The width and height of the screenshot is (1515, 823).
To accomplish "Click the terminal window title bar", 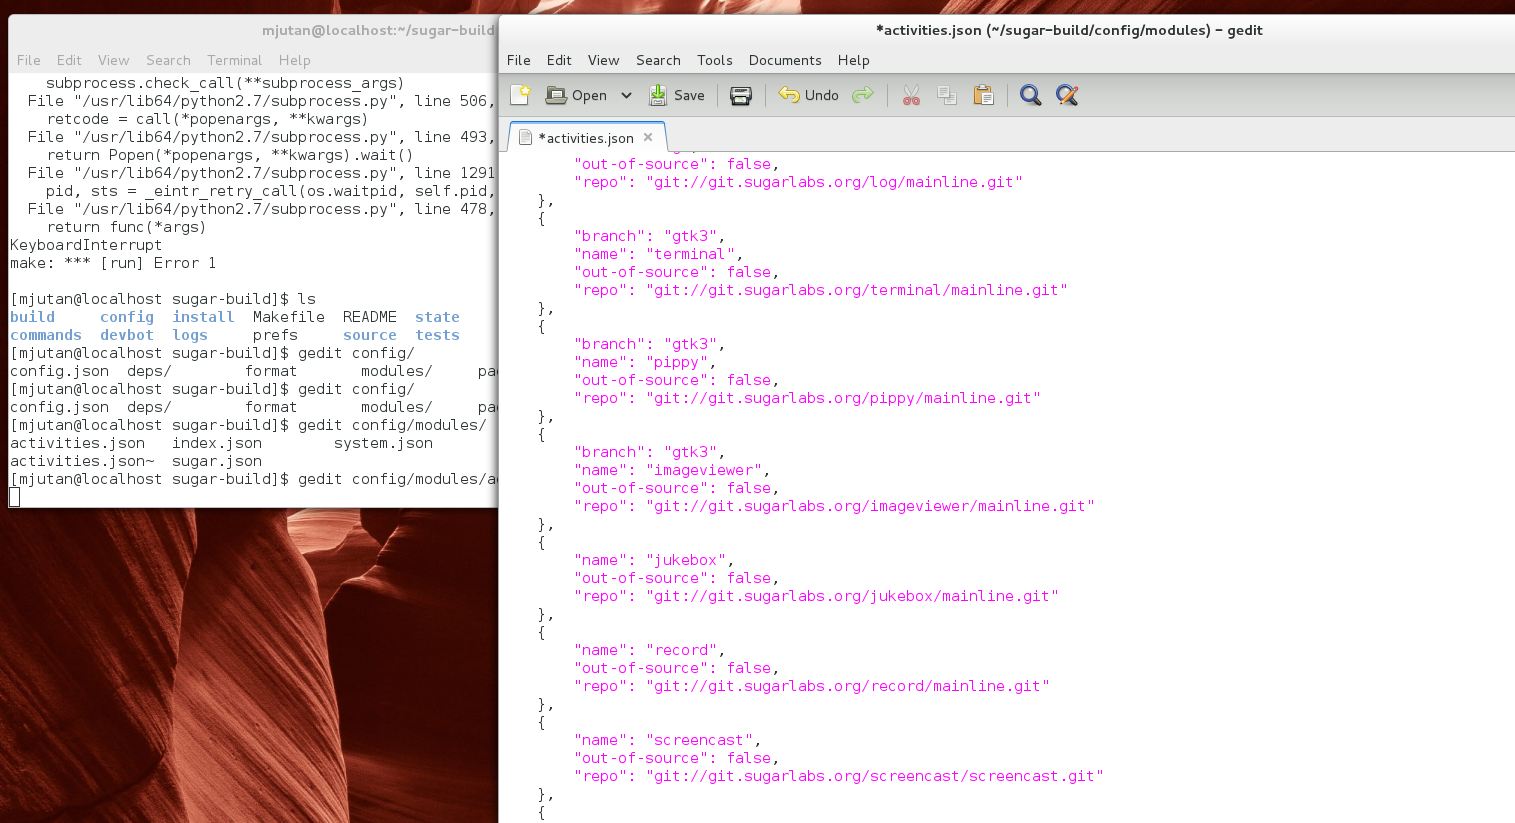I will (x=253, y=30).
